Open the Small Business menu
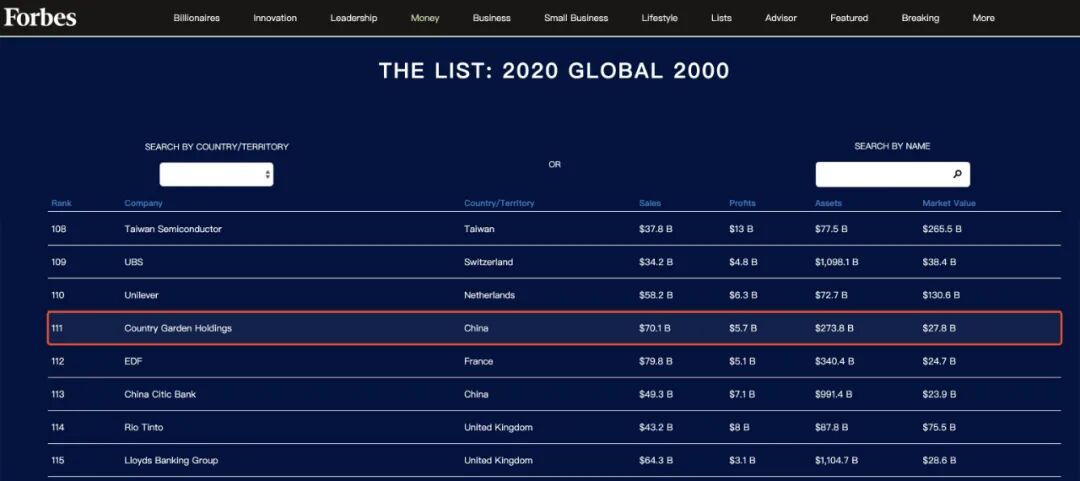The image size is (1080, 481). (576, 18)
